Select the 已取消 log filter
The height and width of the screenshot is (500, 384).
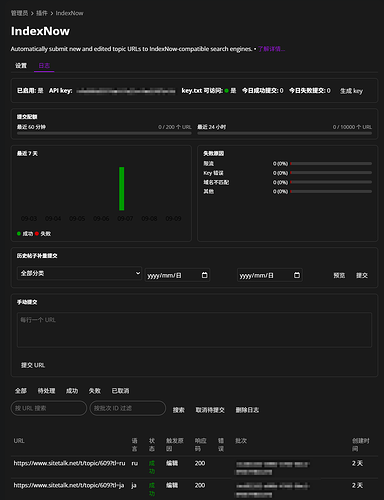[x=120, y=391]
